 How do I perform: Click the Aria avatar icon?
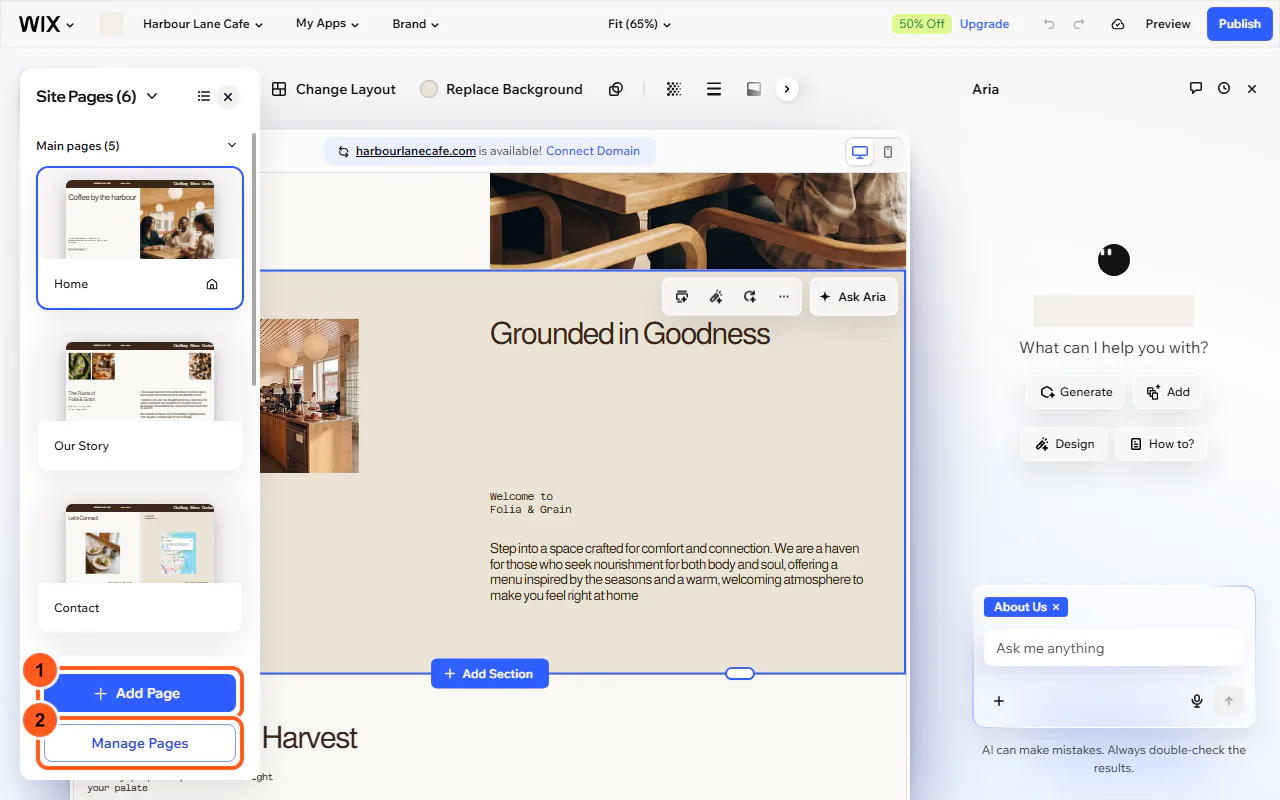click(1114, 260)
